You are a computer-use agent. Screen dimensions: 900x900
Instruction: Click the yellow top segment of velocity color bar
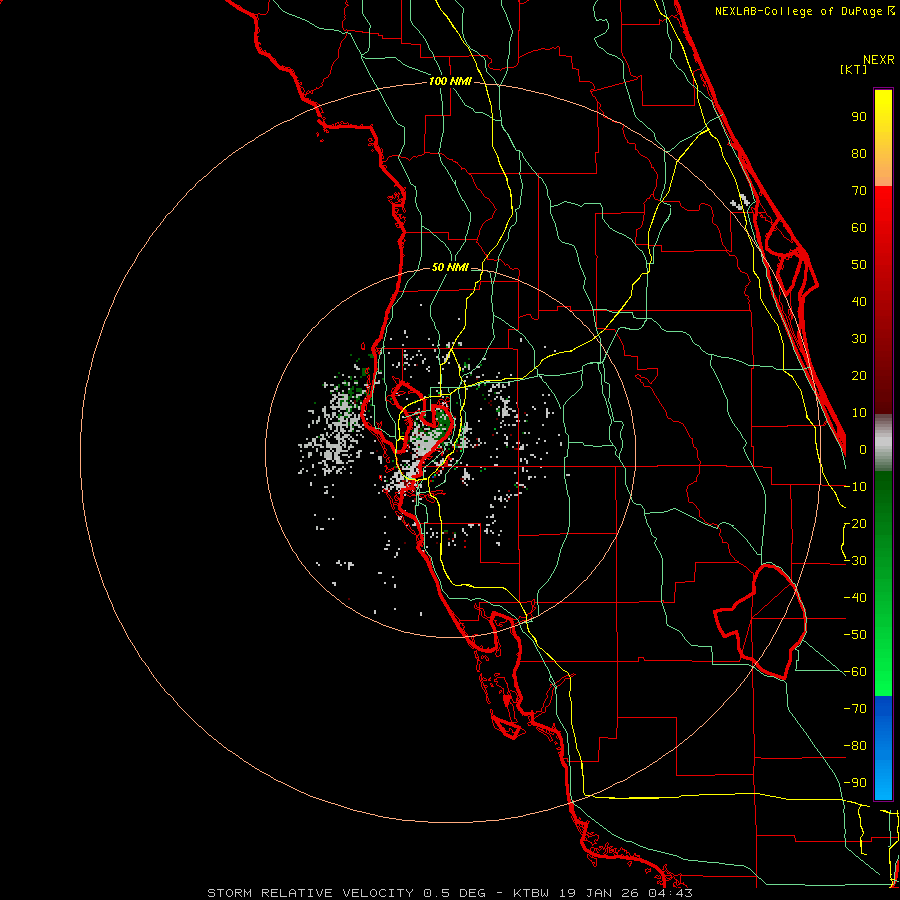point(883,138)
